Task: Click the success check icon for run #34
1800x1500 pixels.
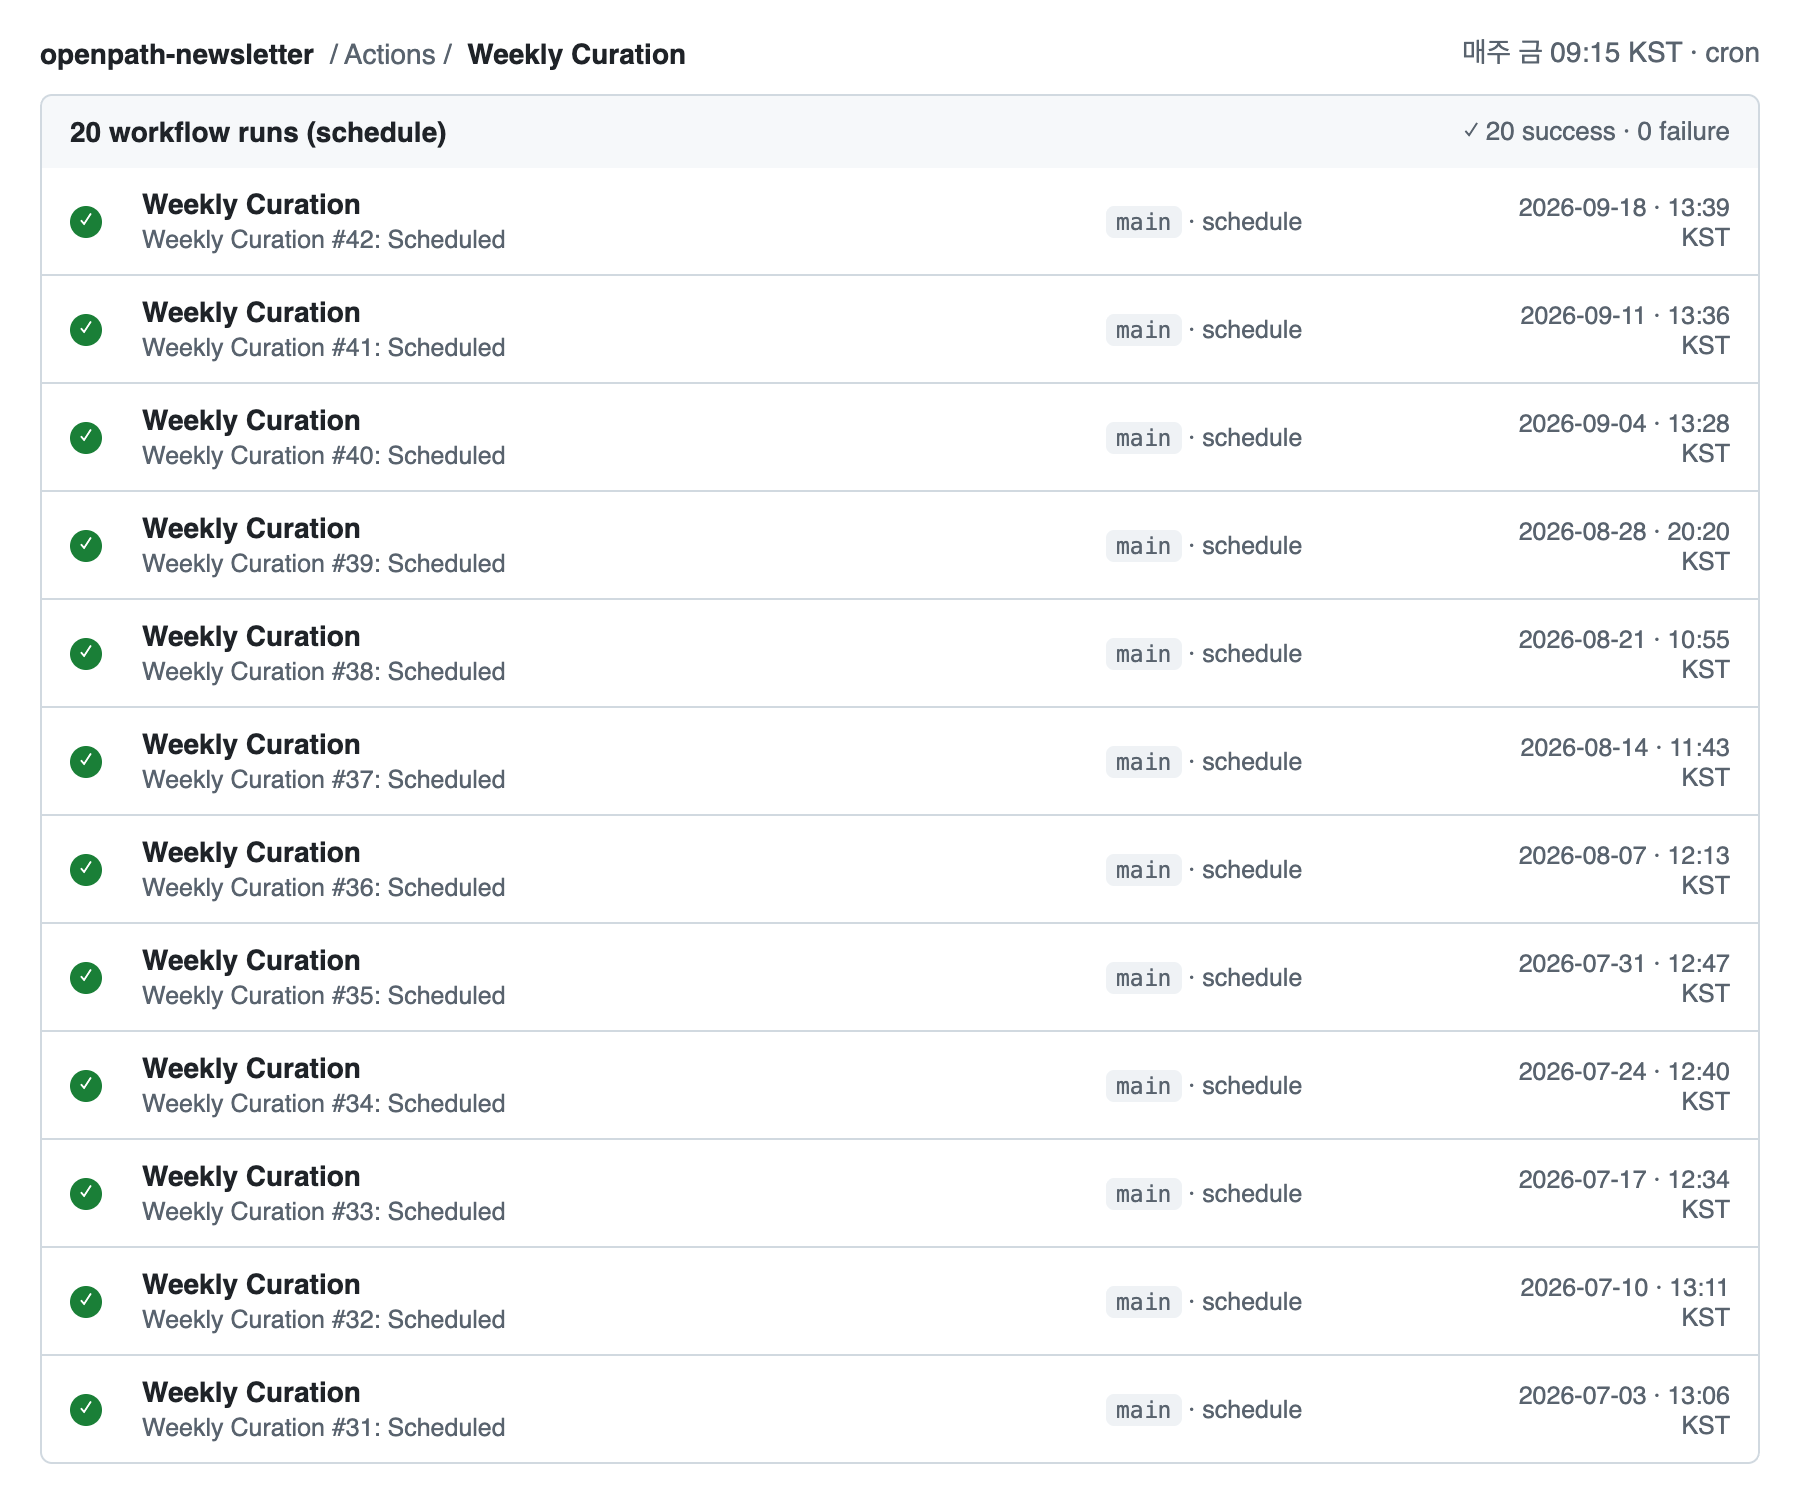Action: 86,1086
